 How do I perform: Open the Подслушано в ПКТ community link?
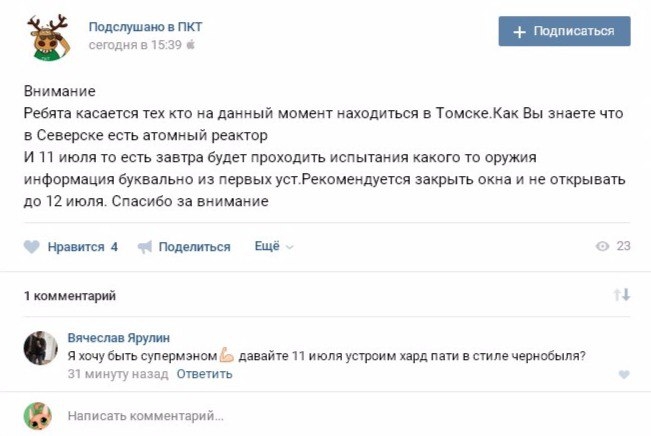(145, 27)
